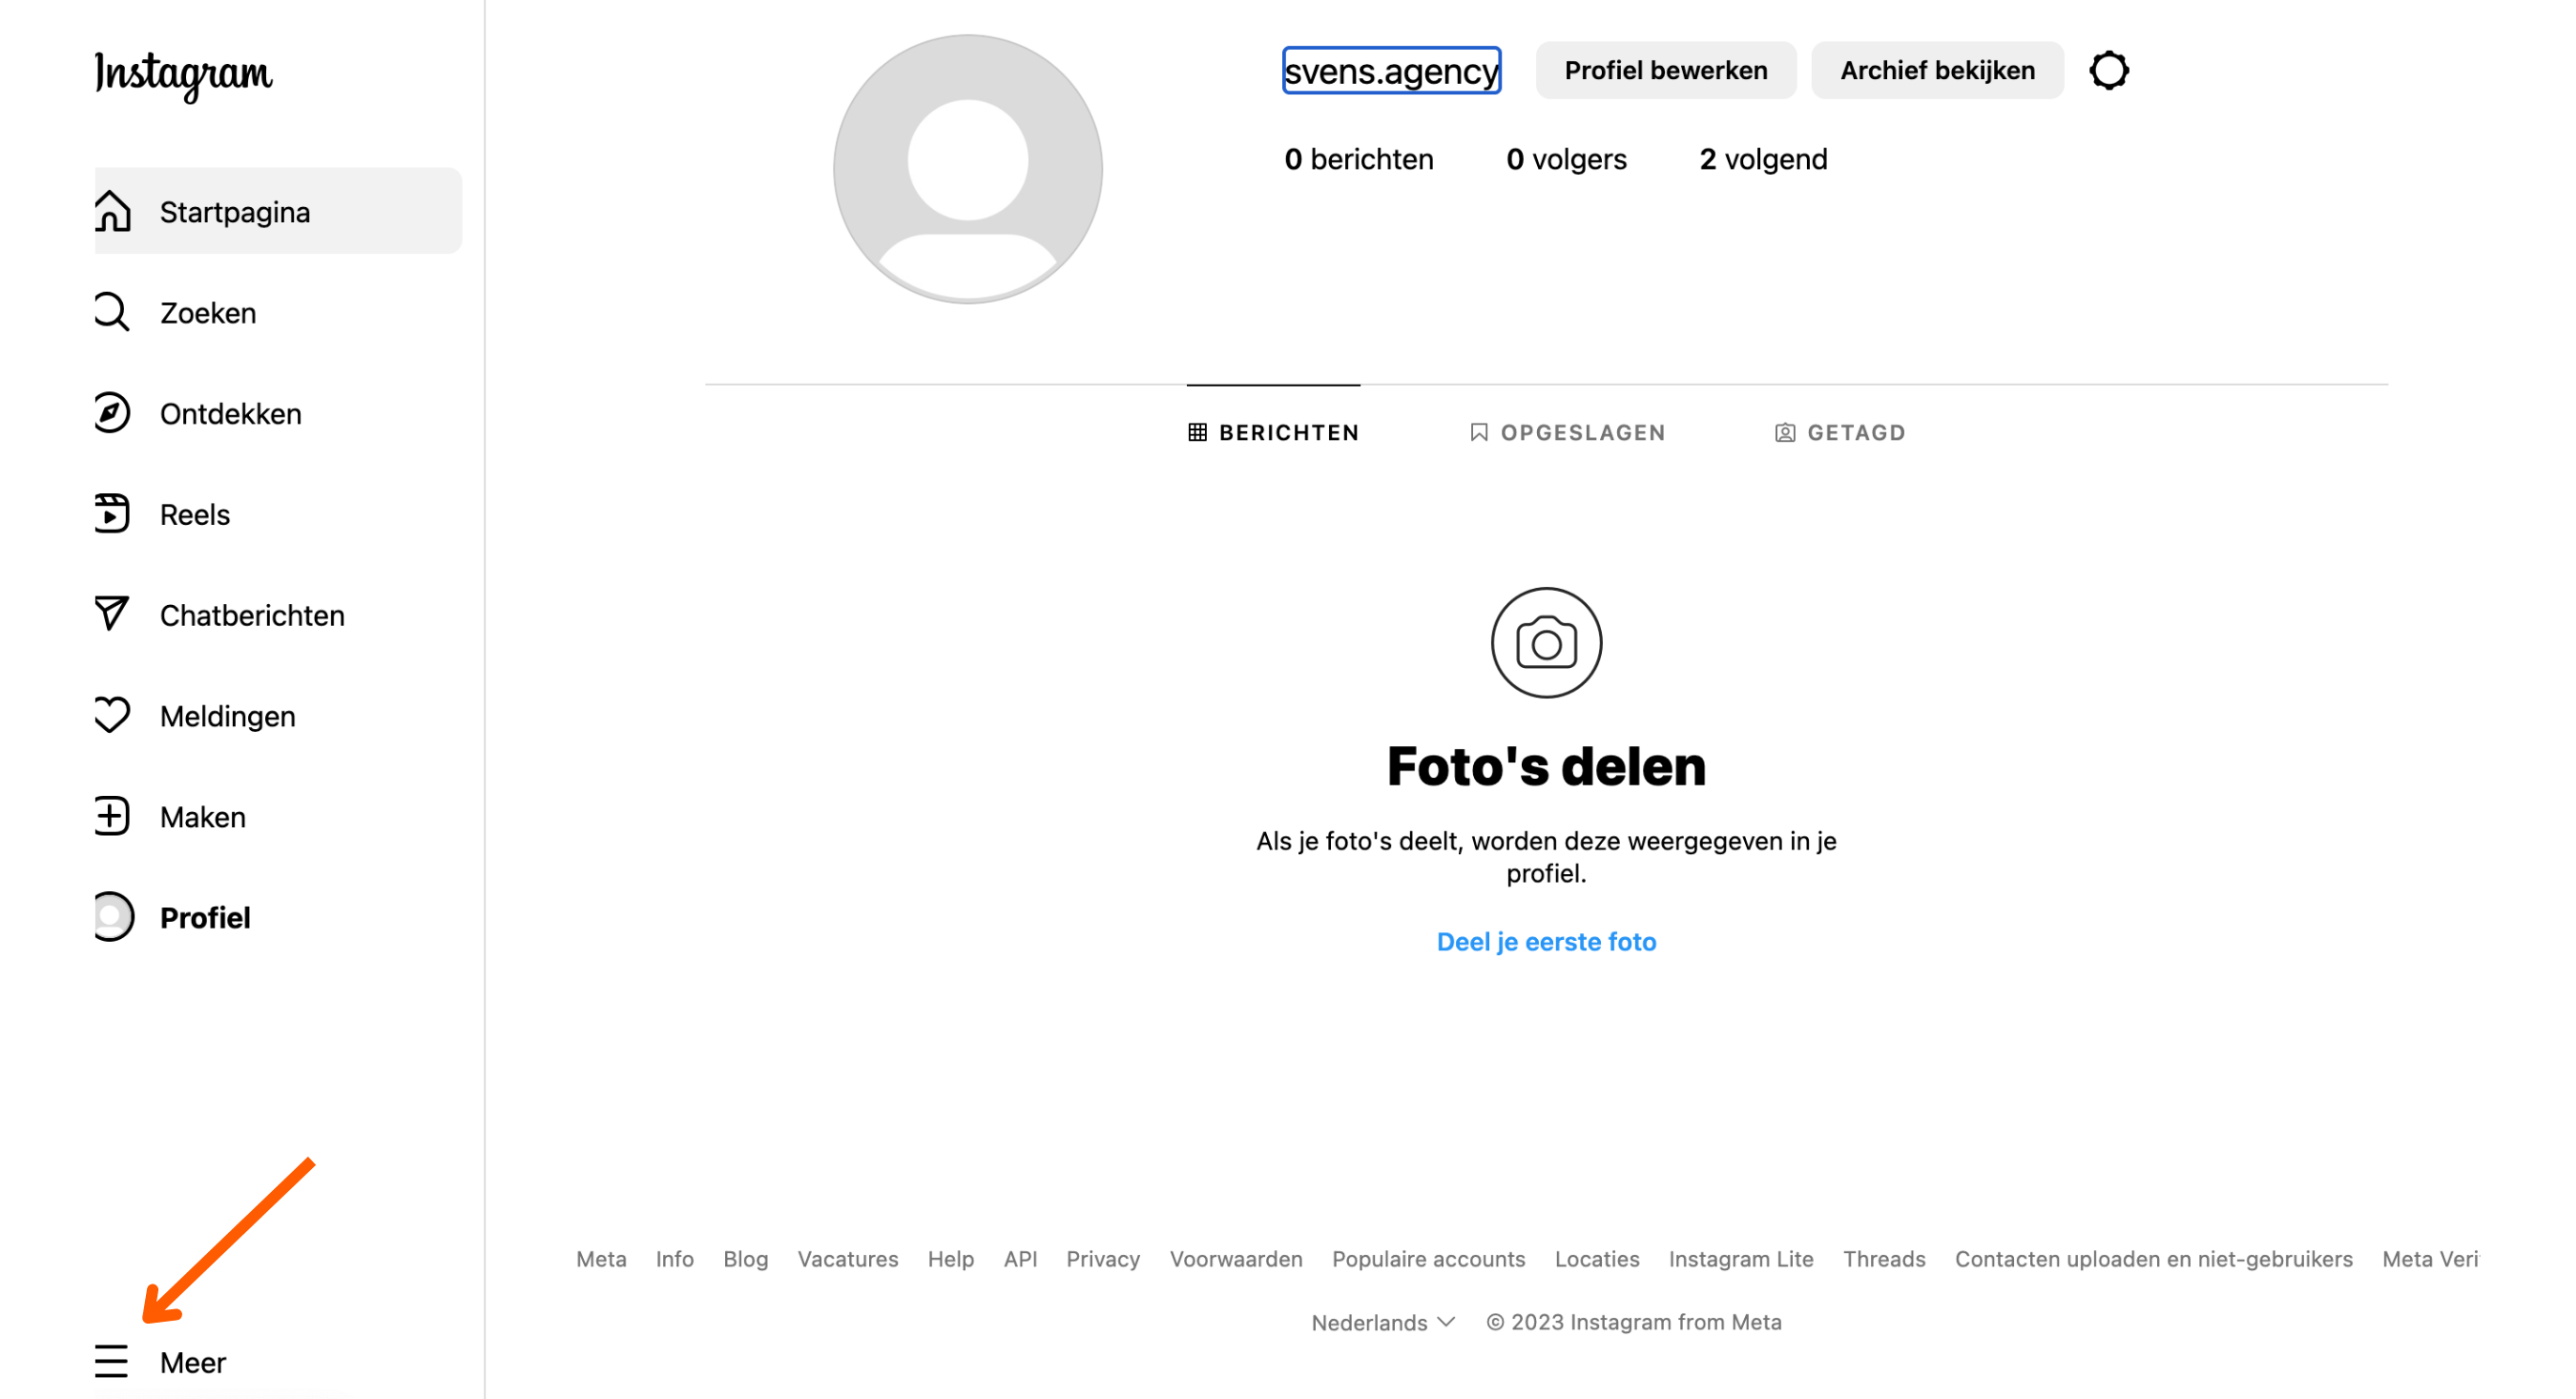Click the camera icon above Foto's delen

click(x=1546, y=643)
